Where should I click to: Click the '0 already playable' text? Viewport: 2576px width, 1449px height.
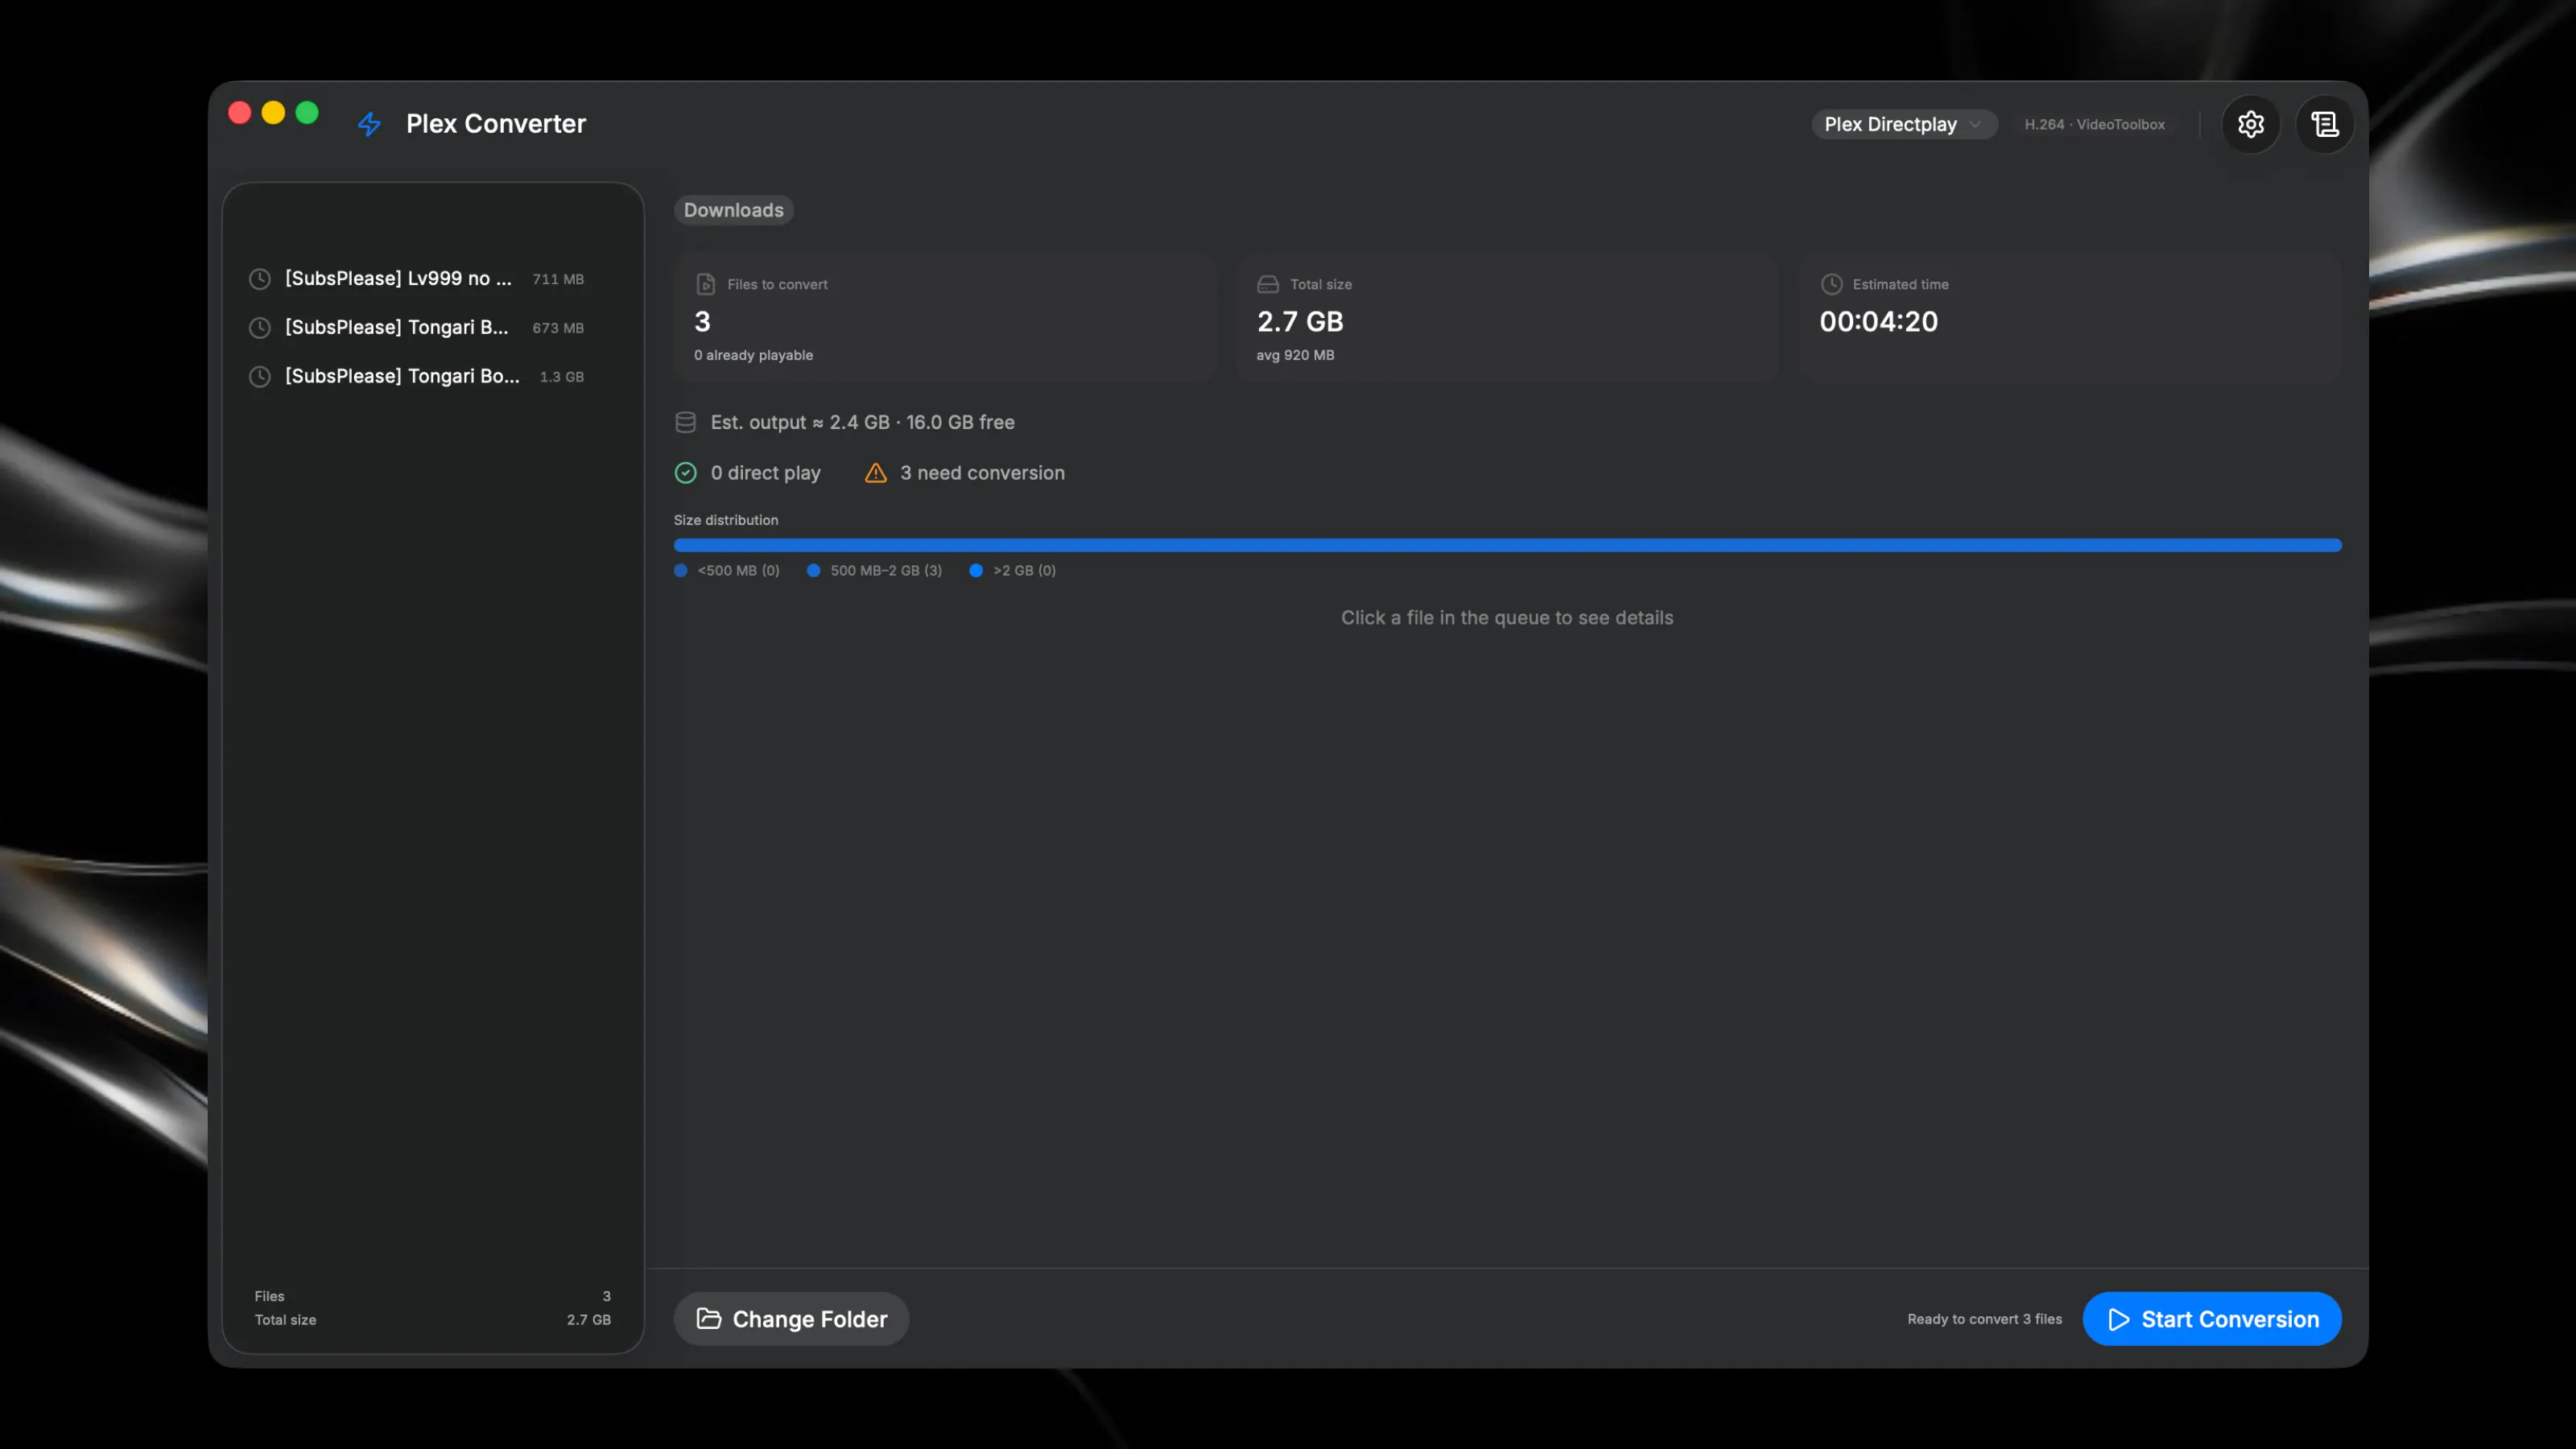pyautogui.click(x=753, y=355)
